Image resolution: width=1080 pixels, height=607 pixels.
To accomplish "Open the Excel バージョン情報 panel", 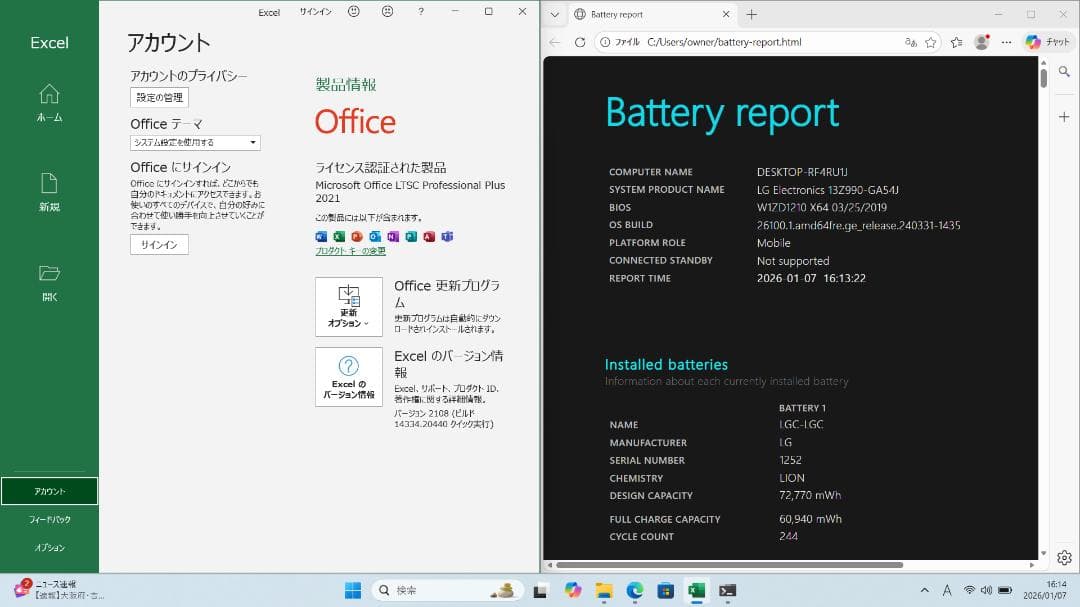I will pyautogui.click(x=347, y=377).
